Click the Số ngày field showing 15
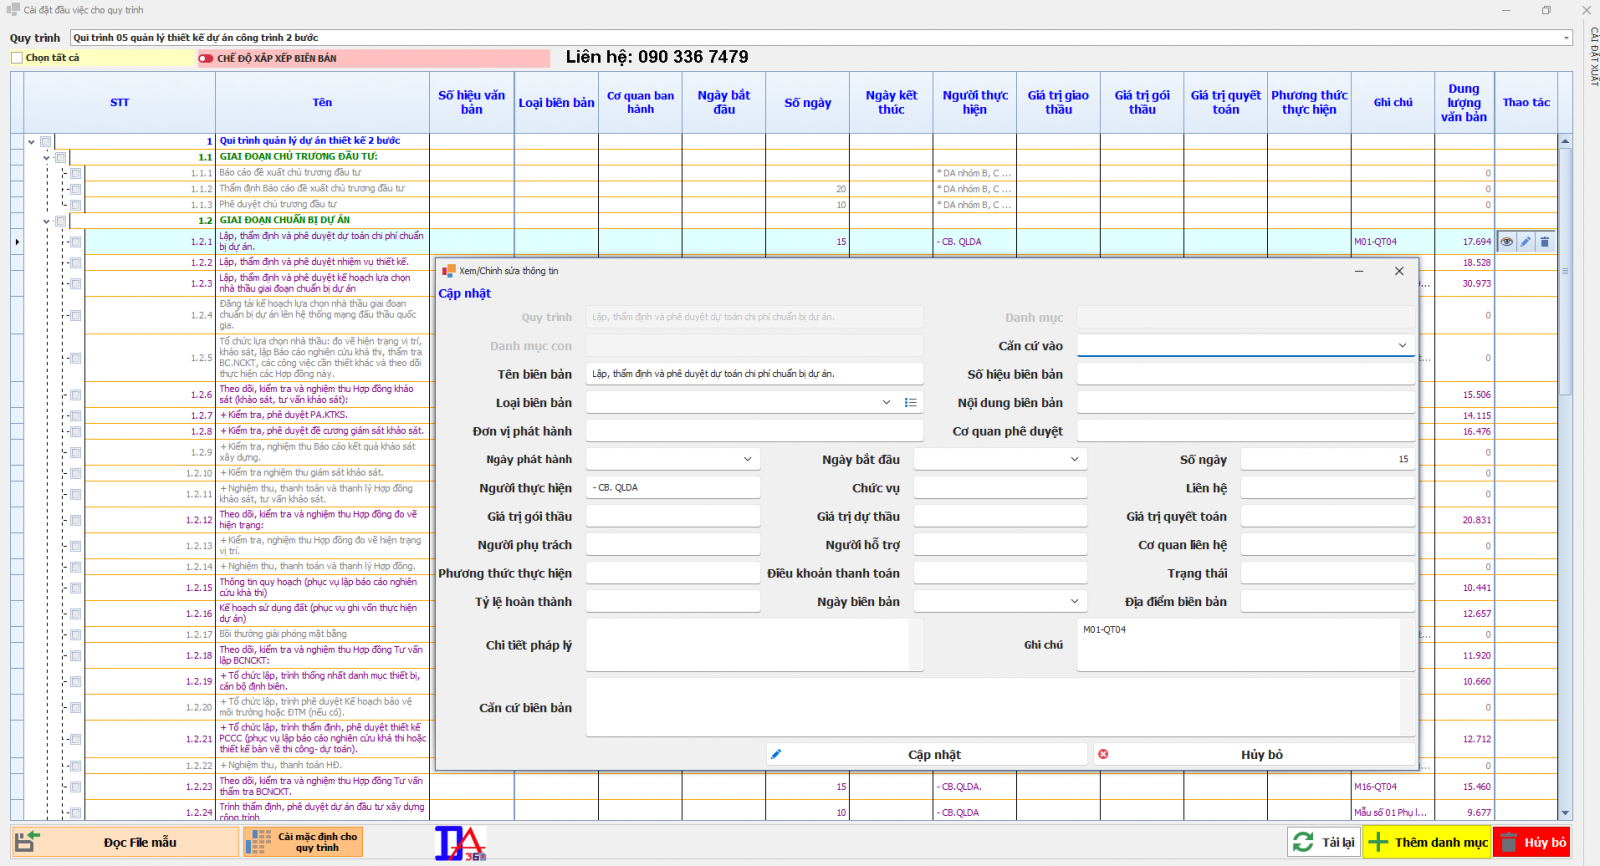 click(1328, 460)
